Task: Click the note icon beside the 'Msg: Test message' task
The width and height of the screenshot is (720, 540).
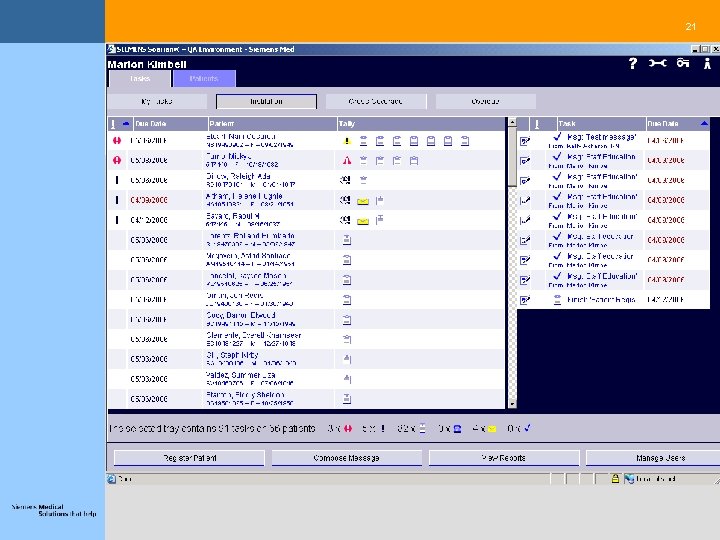Action: [x=525, y=141]
